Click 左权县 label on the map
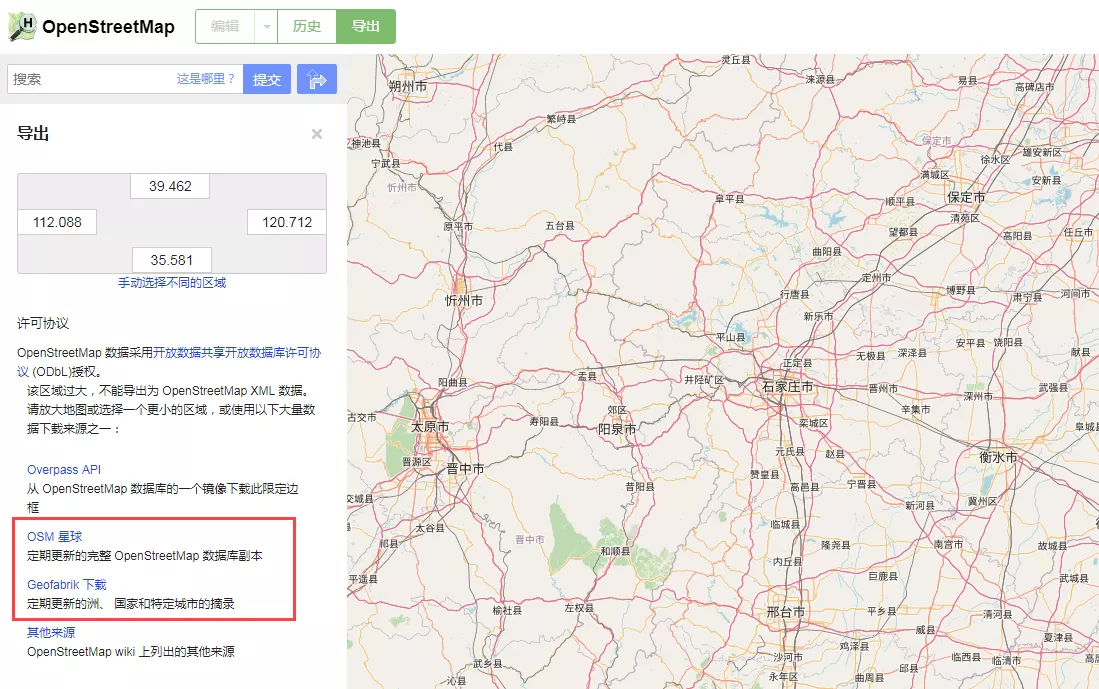1099x689 pixels. click(x=580, y=608)
